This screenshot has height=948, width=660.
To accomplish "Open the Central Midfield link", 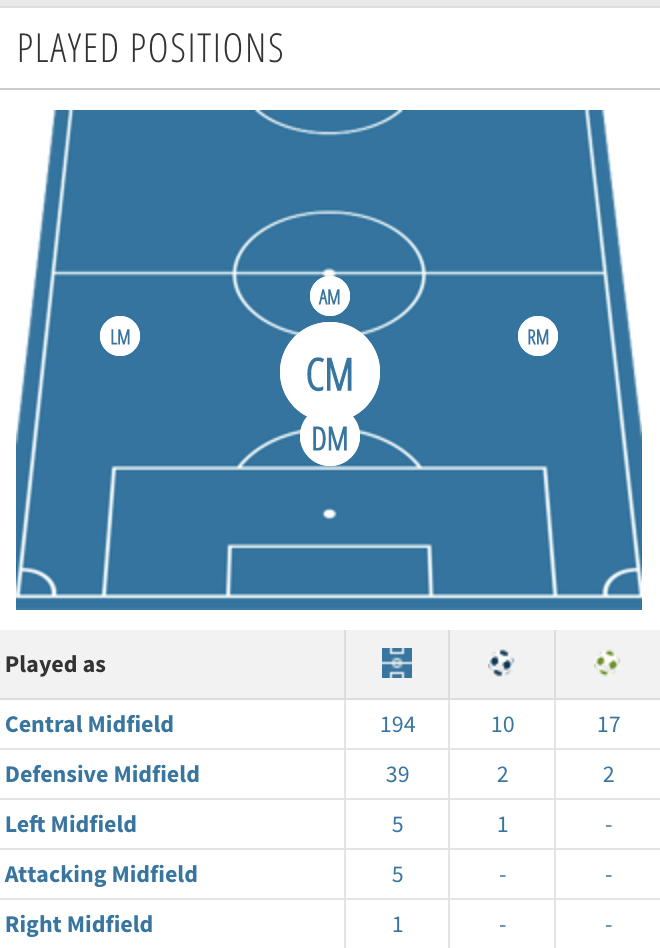I will [x=89, y=724].
